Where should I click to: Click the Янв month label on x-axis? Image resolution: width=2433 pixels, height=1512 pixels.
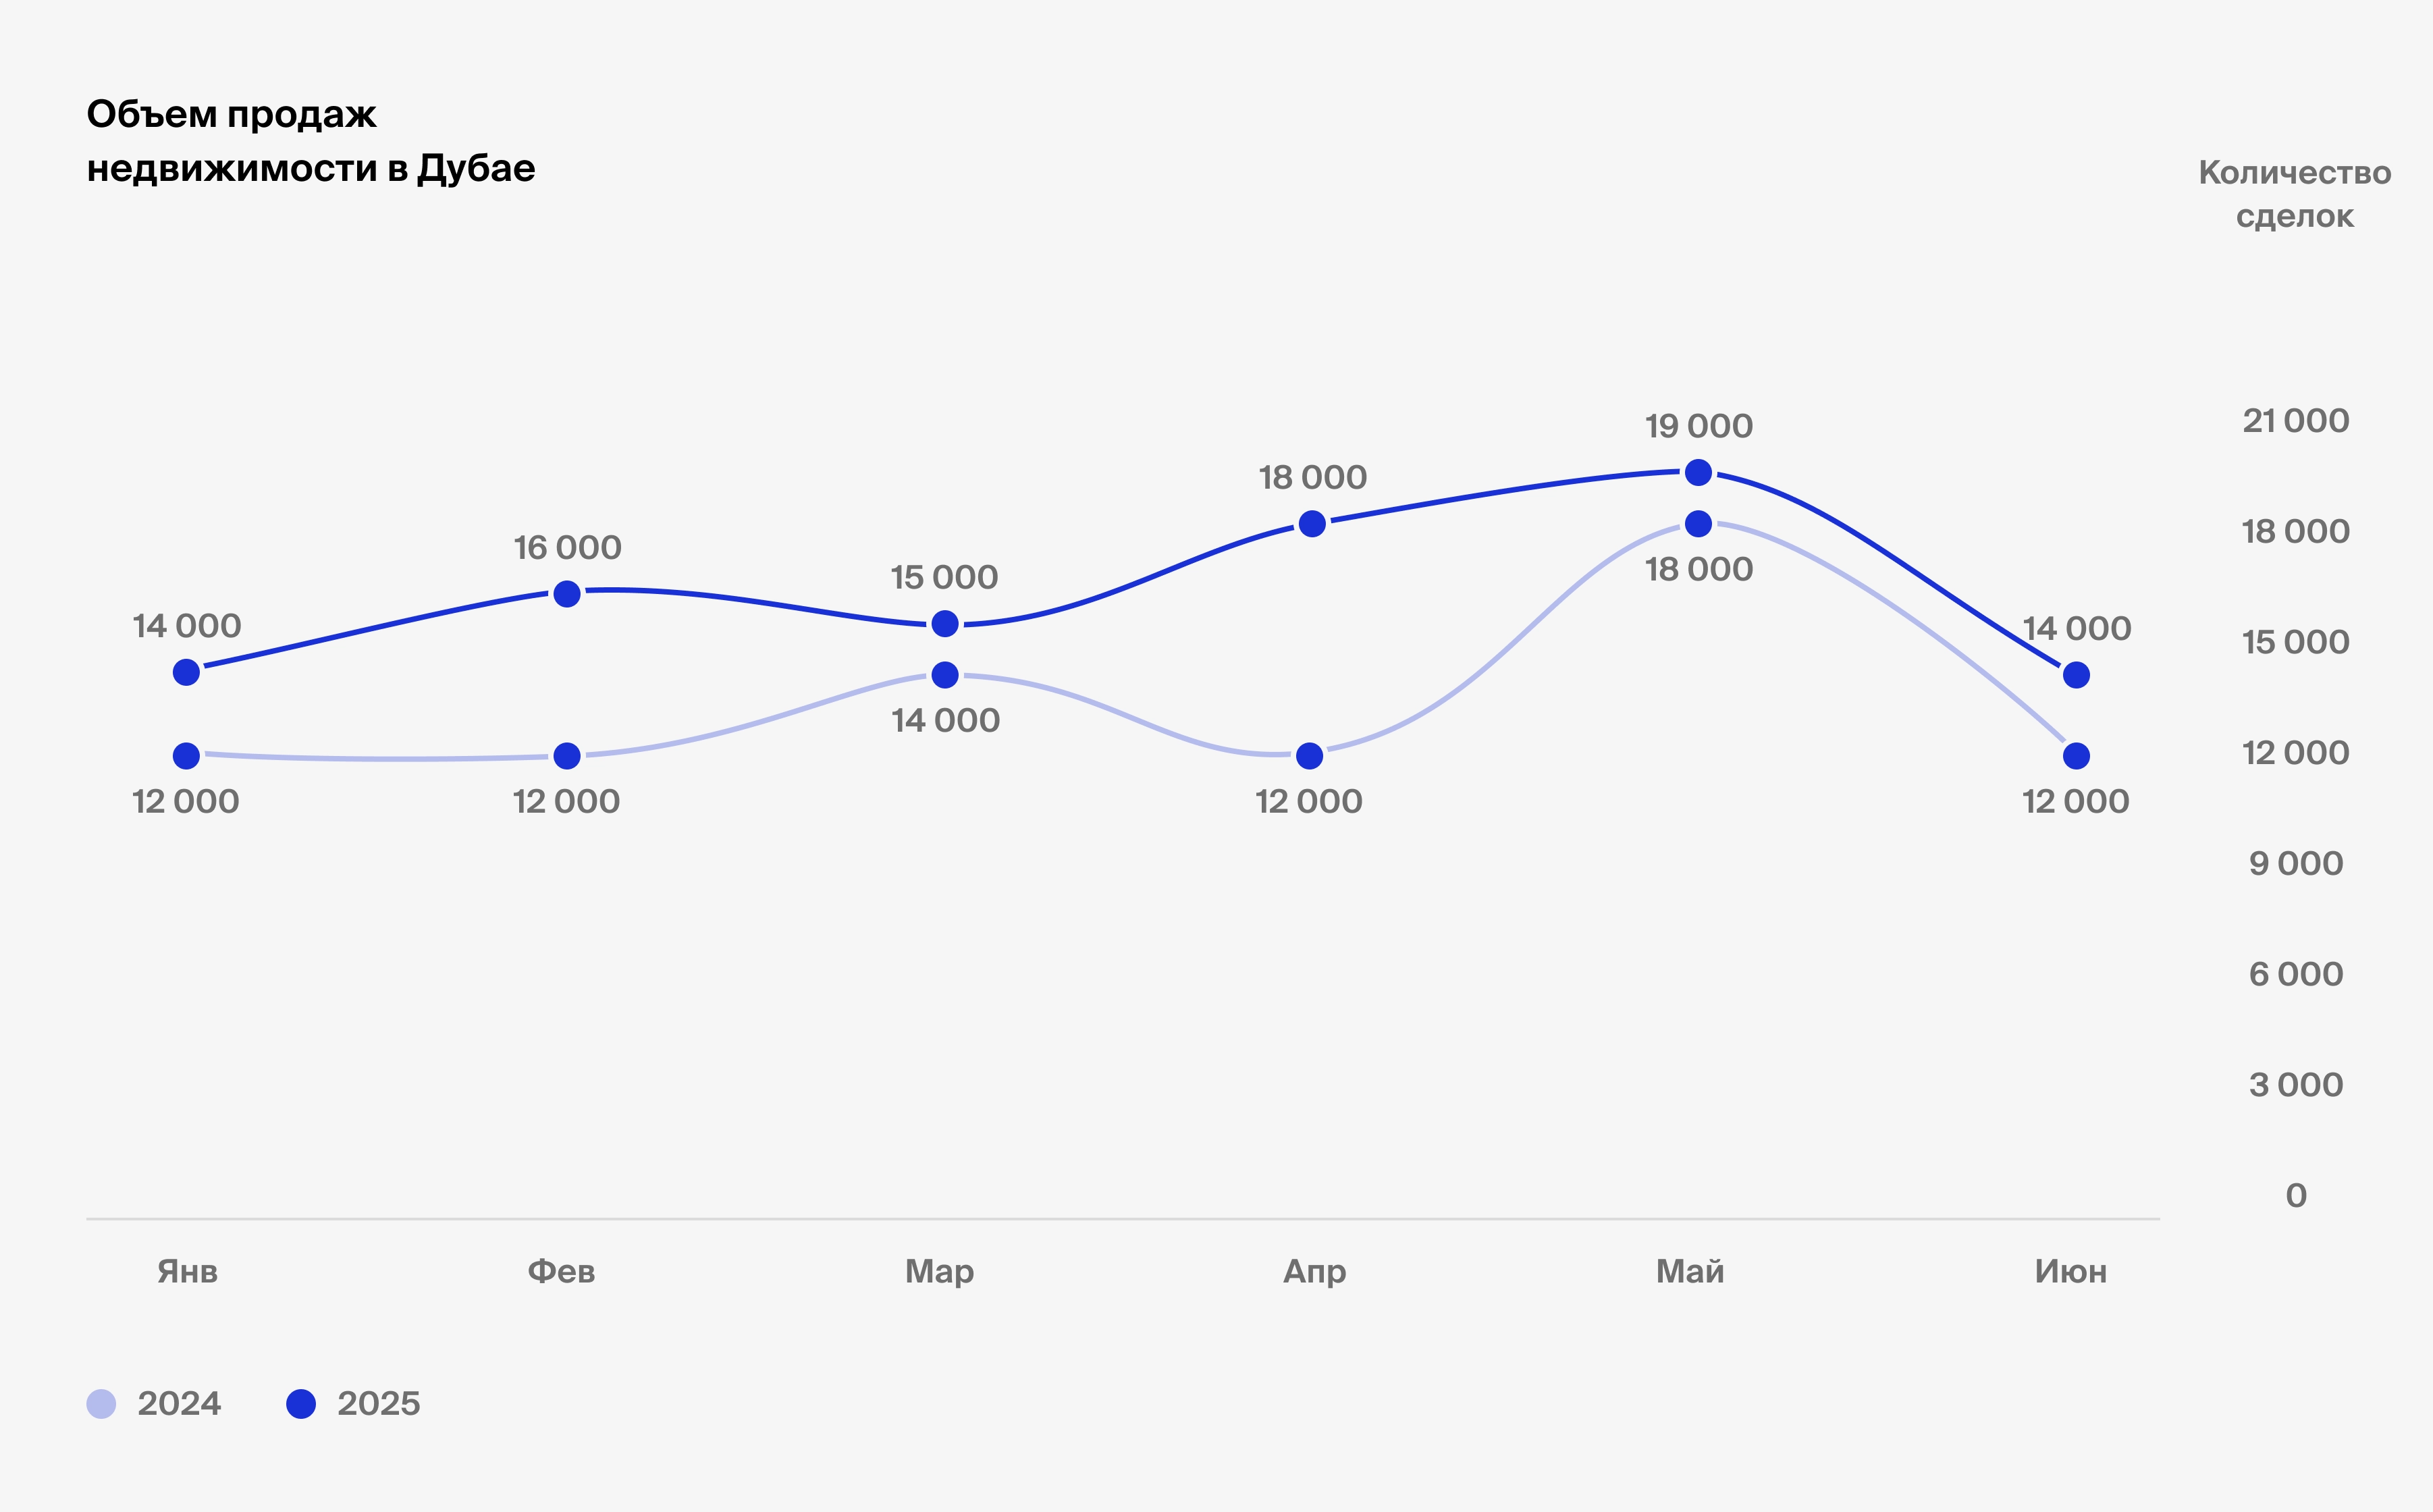pyautogui.click(x=187, y=1271)
